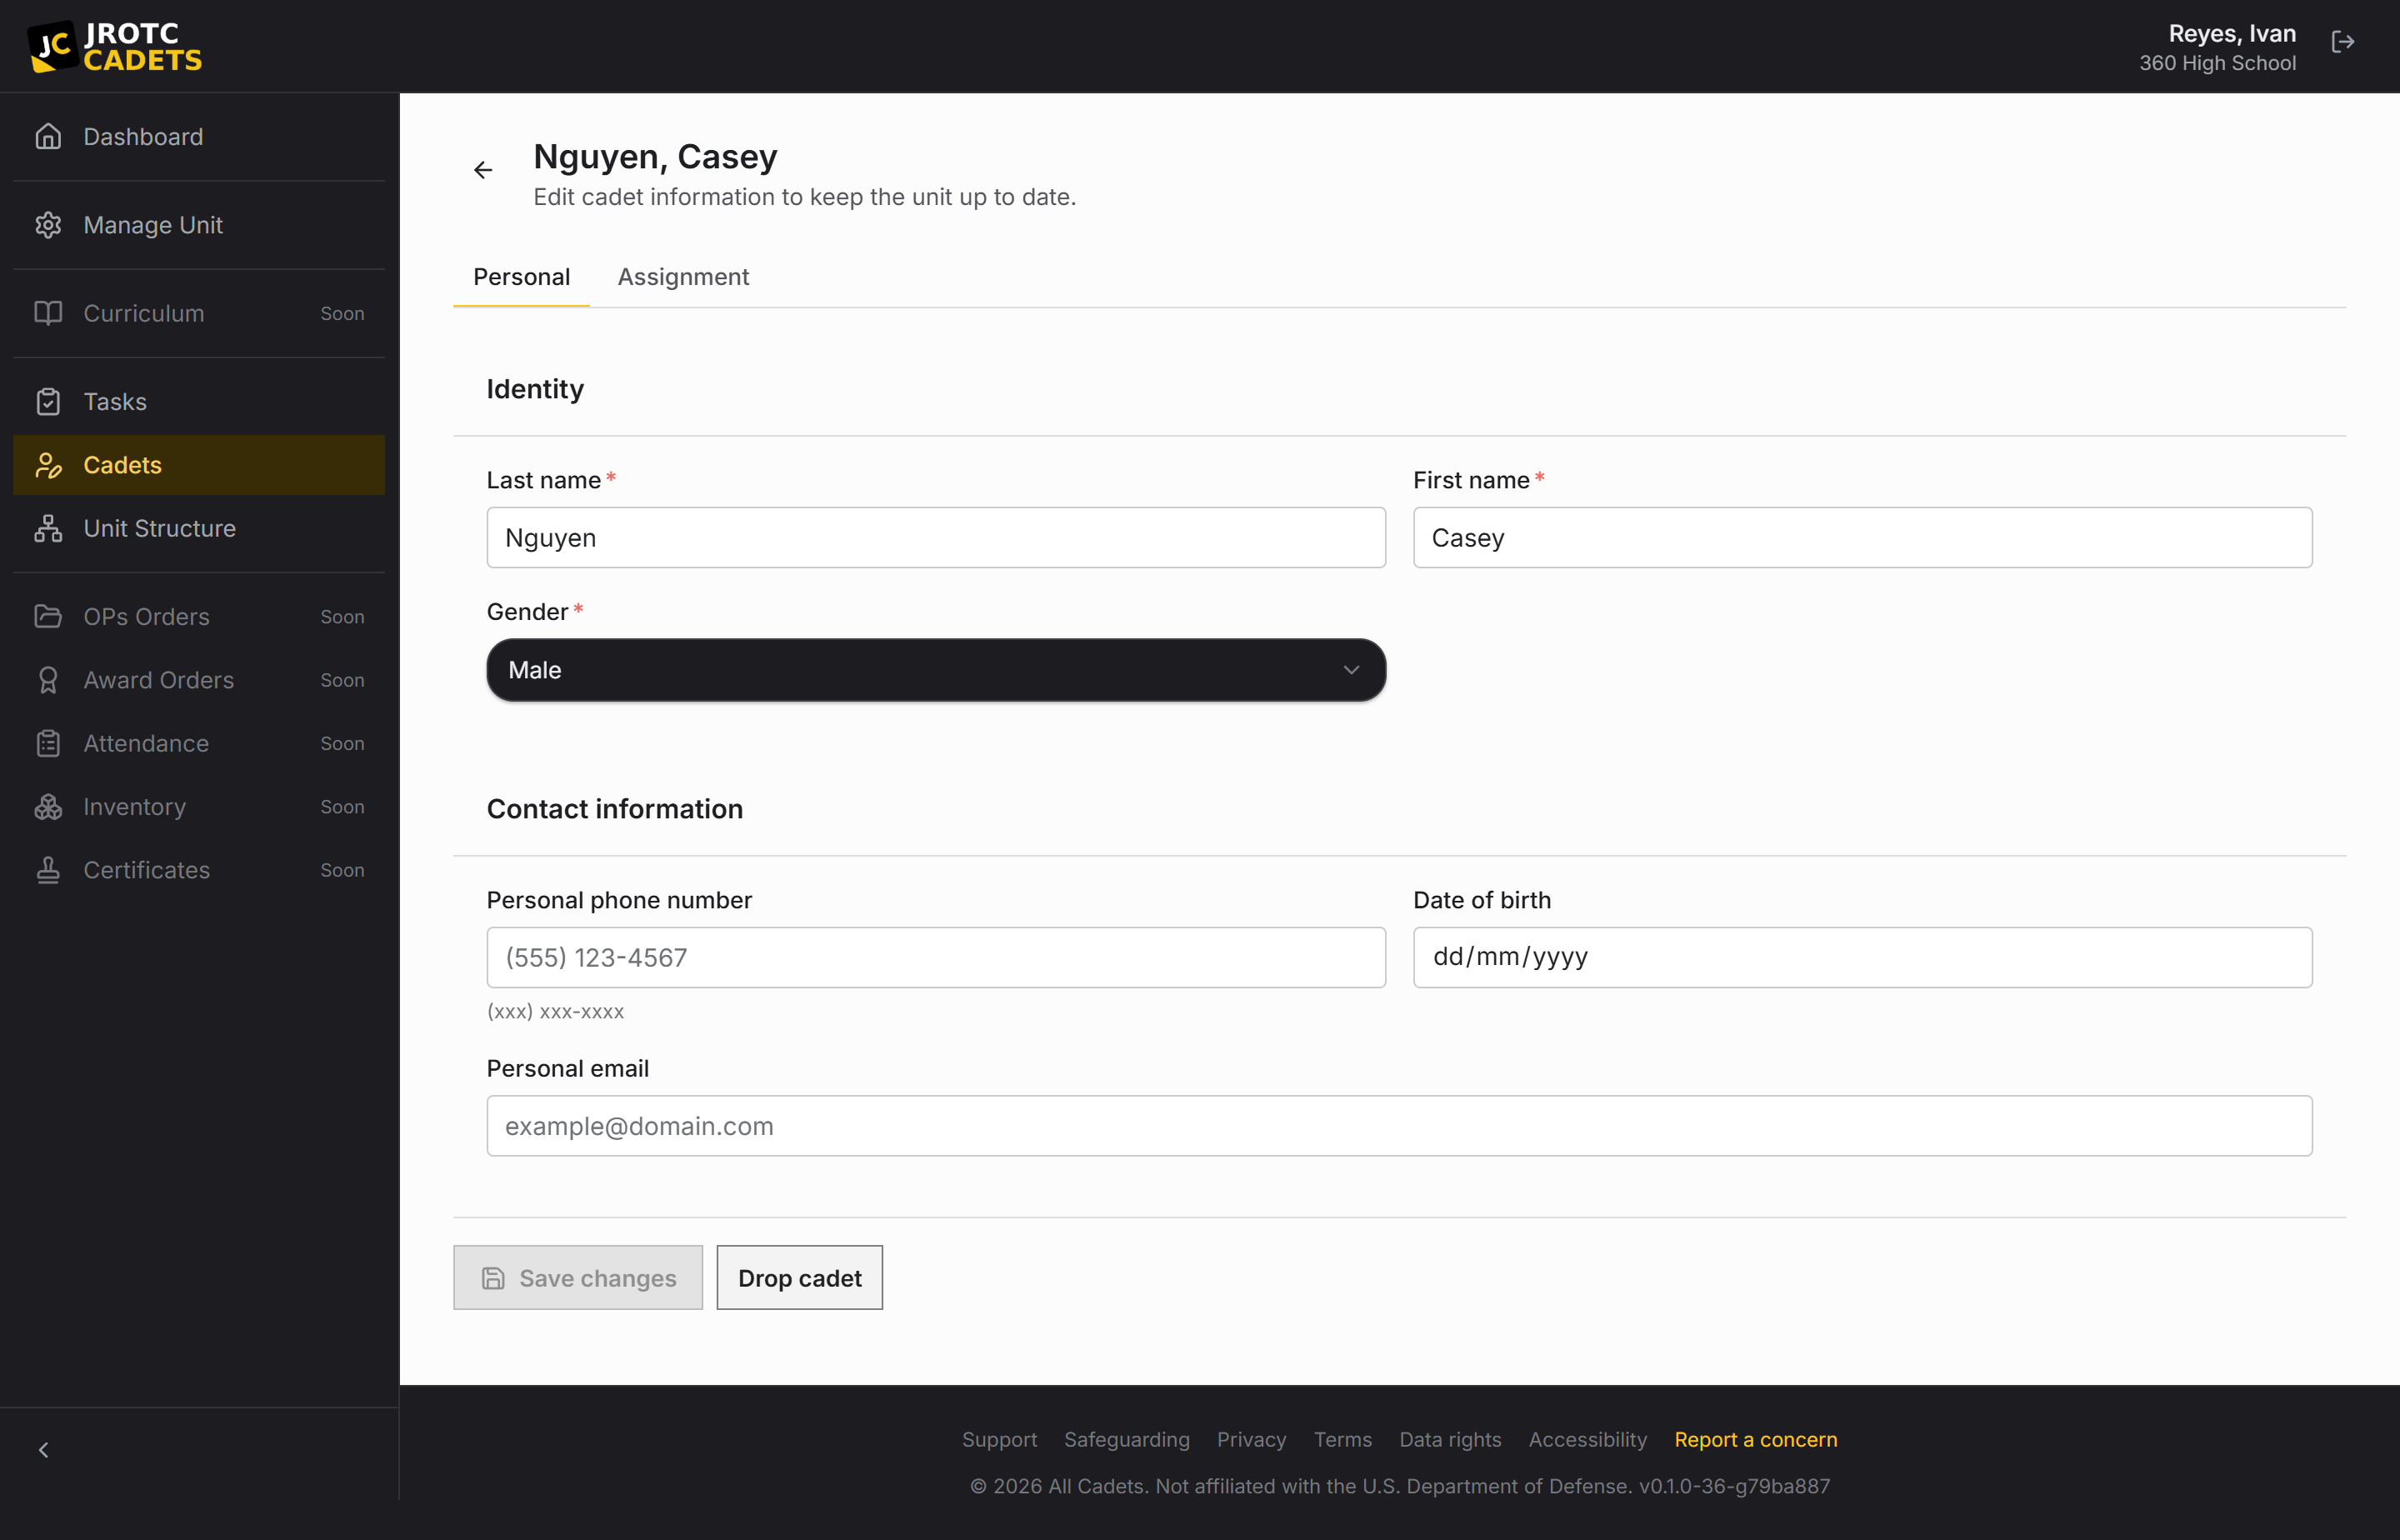Click the logout icon next to Reyes, Ivan
This screenshot has width=2400, height=1540.
click(2343, 42)
